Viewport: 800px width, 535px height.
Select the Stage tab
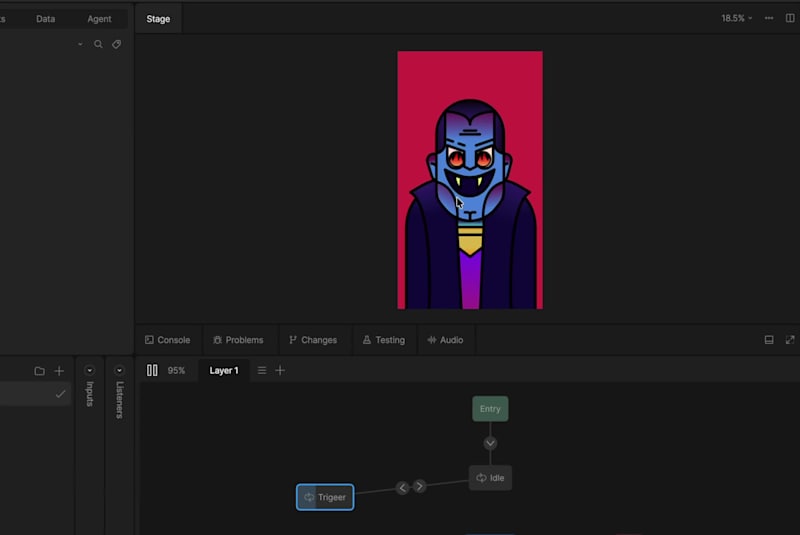(x=158, y=19)
